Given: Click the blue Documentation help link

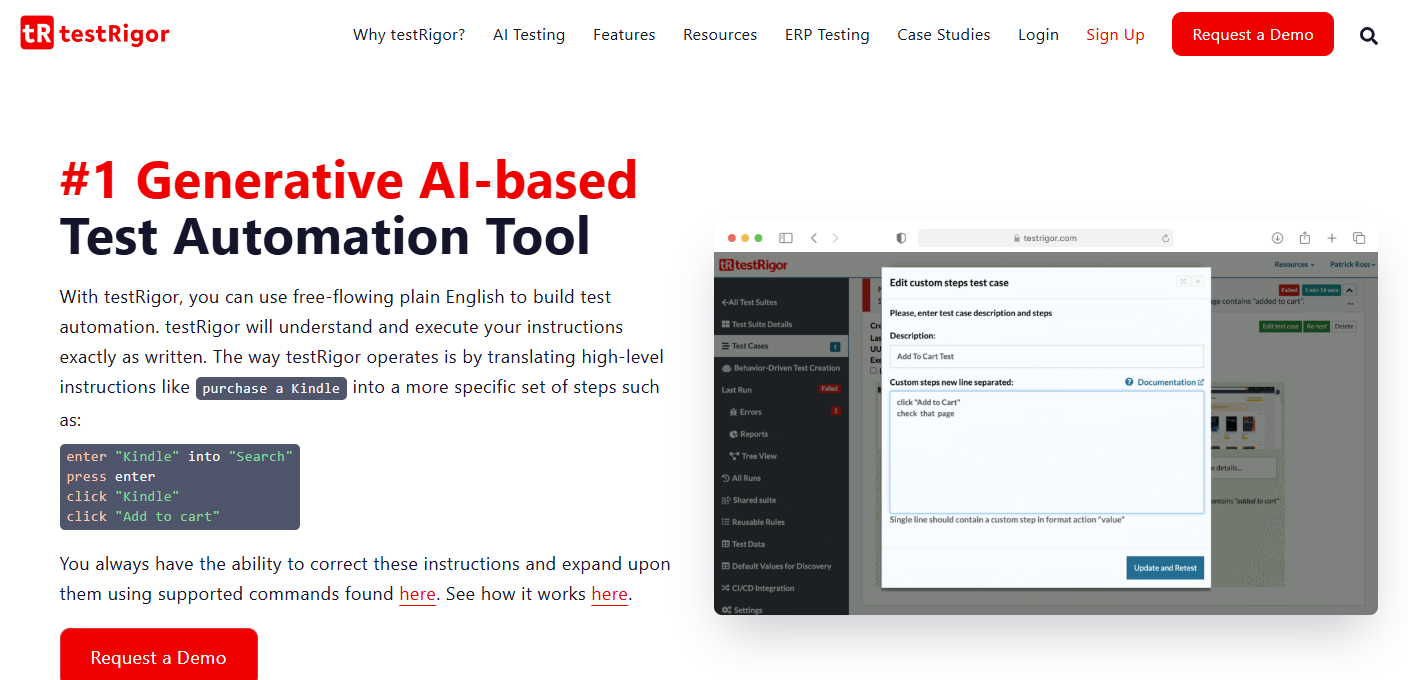Looking at the screenshot, I should [1165, 382].
